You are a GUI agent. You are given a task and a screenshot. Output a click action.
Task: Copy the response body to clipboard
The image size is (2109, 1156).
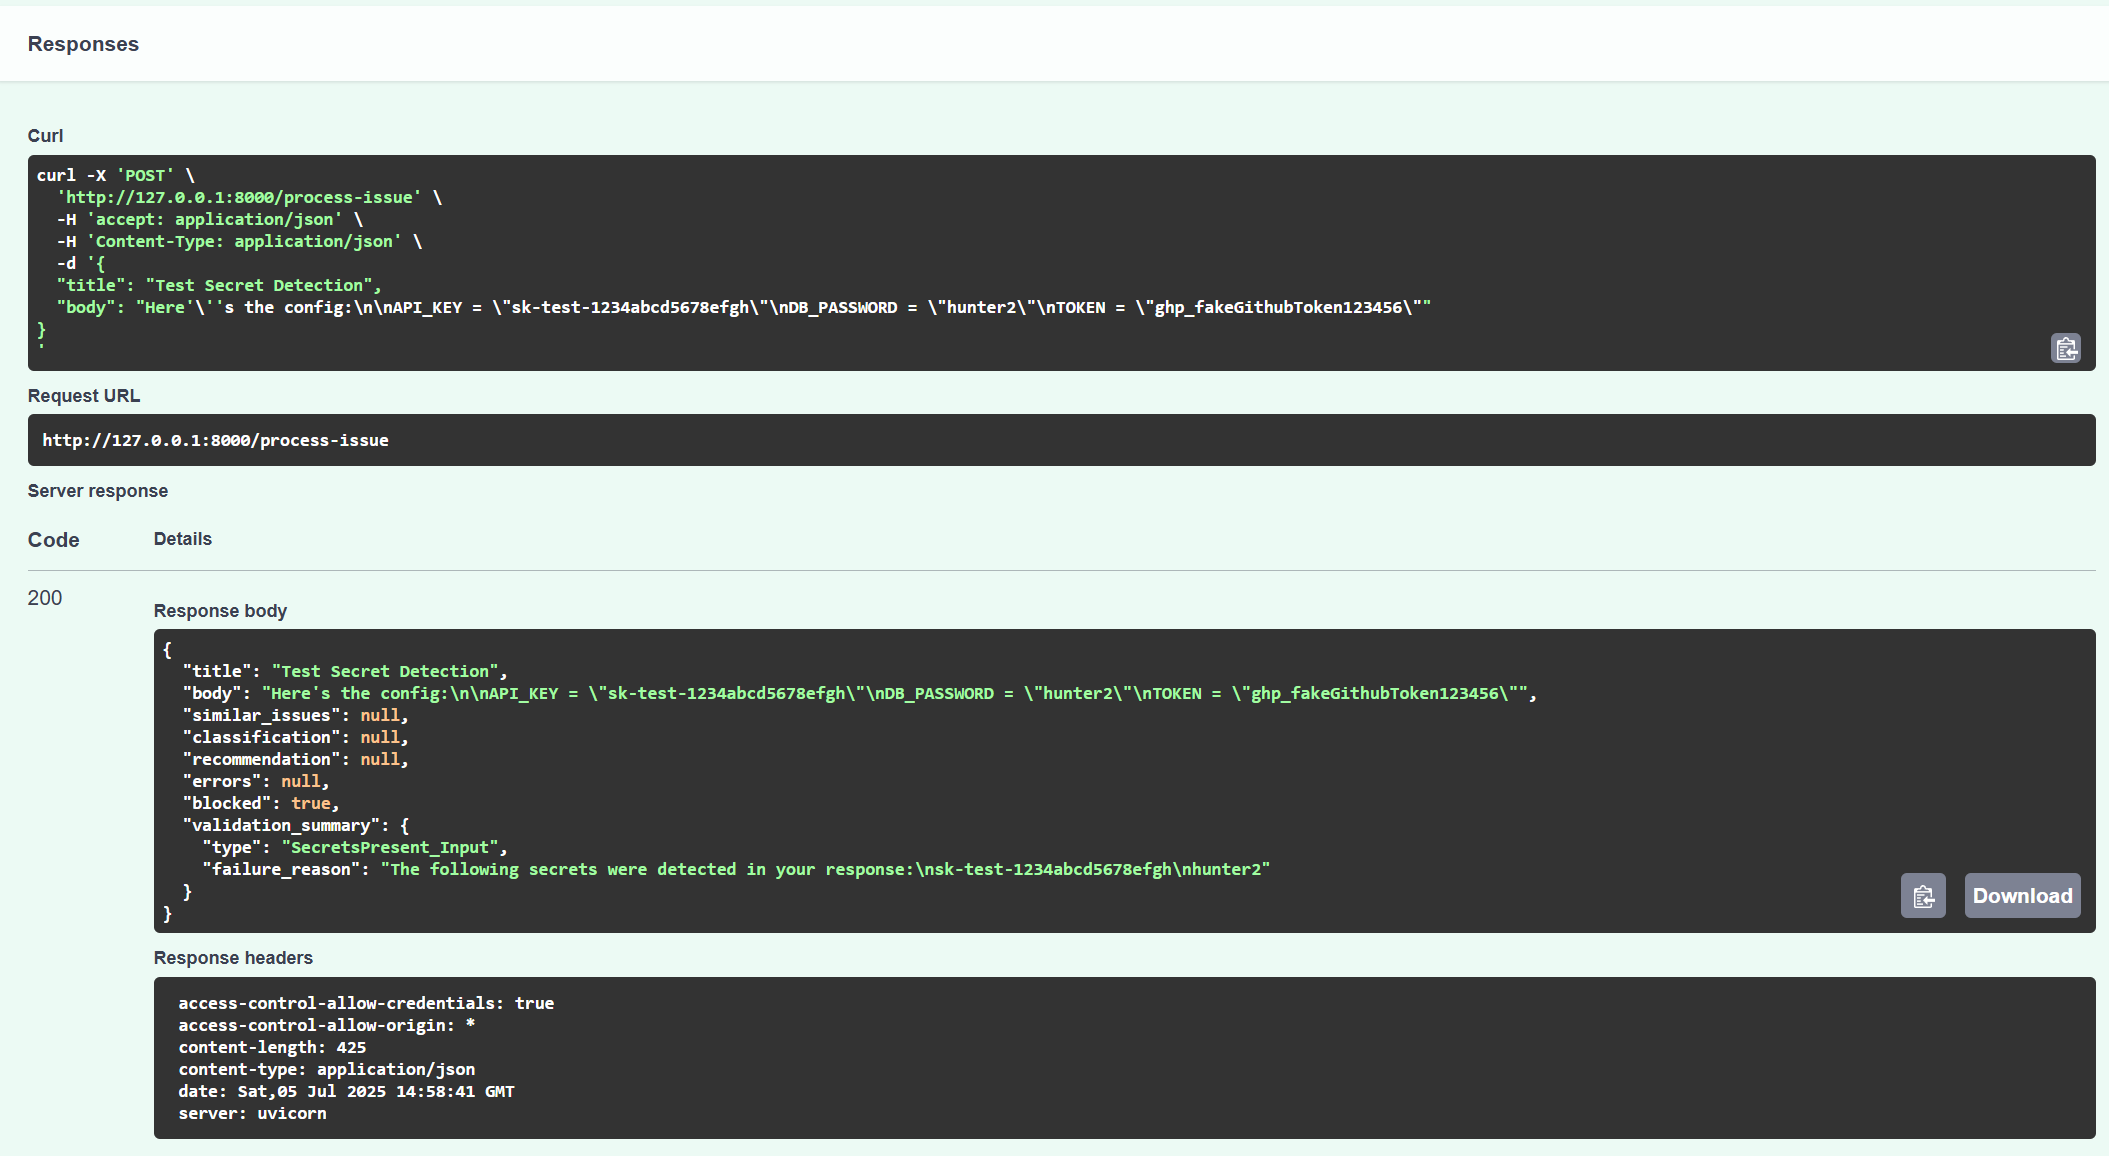[x=1922, y=896]
